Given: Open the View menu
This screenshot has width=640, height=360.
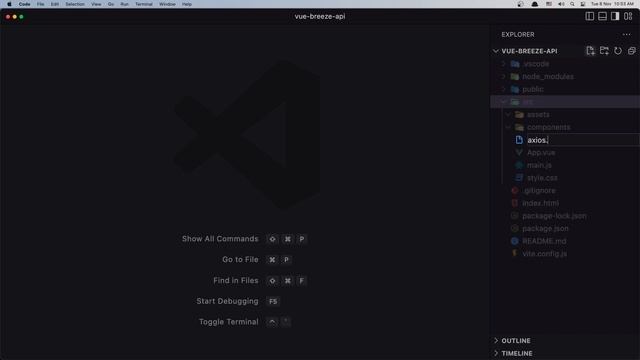Looking at the screenshot, I should 96,4.
